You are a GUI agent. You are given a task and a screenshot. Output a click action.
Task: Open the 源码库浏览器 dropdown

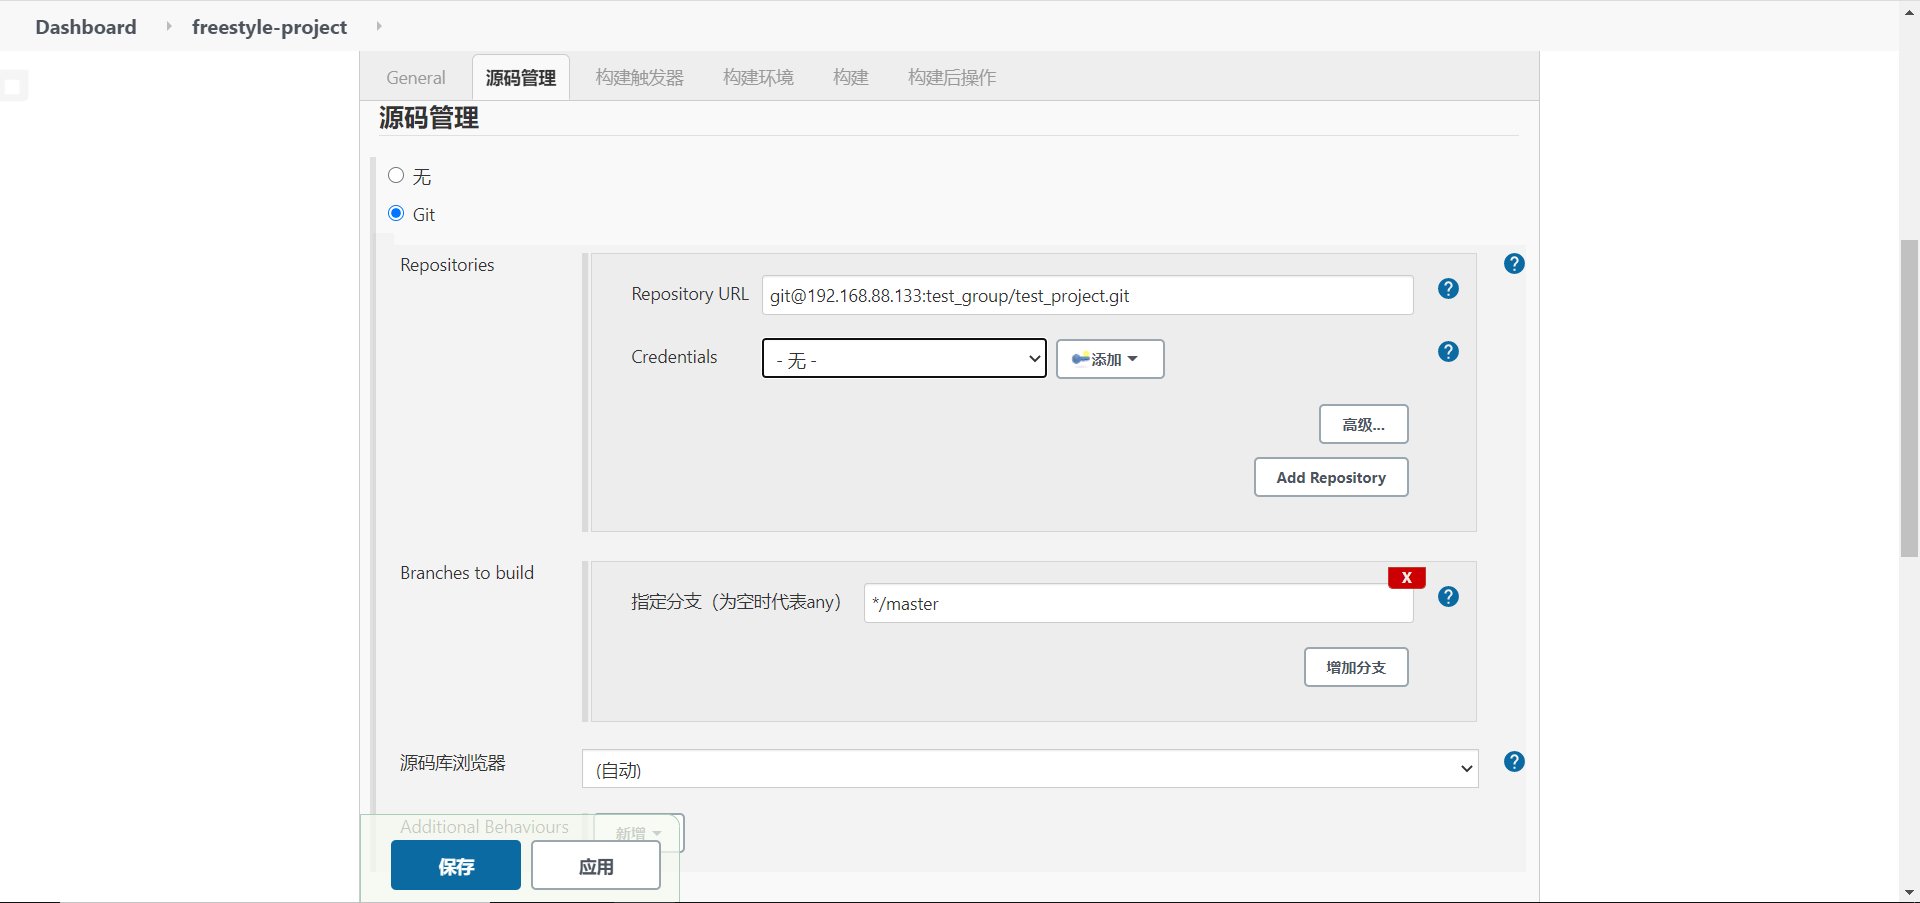coord(1030,769)
